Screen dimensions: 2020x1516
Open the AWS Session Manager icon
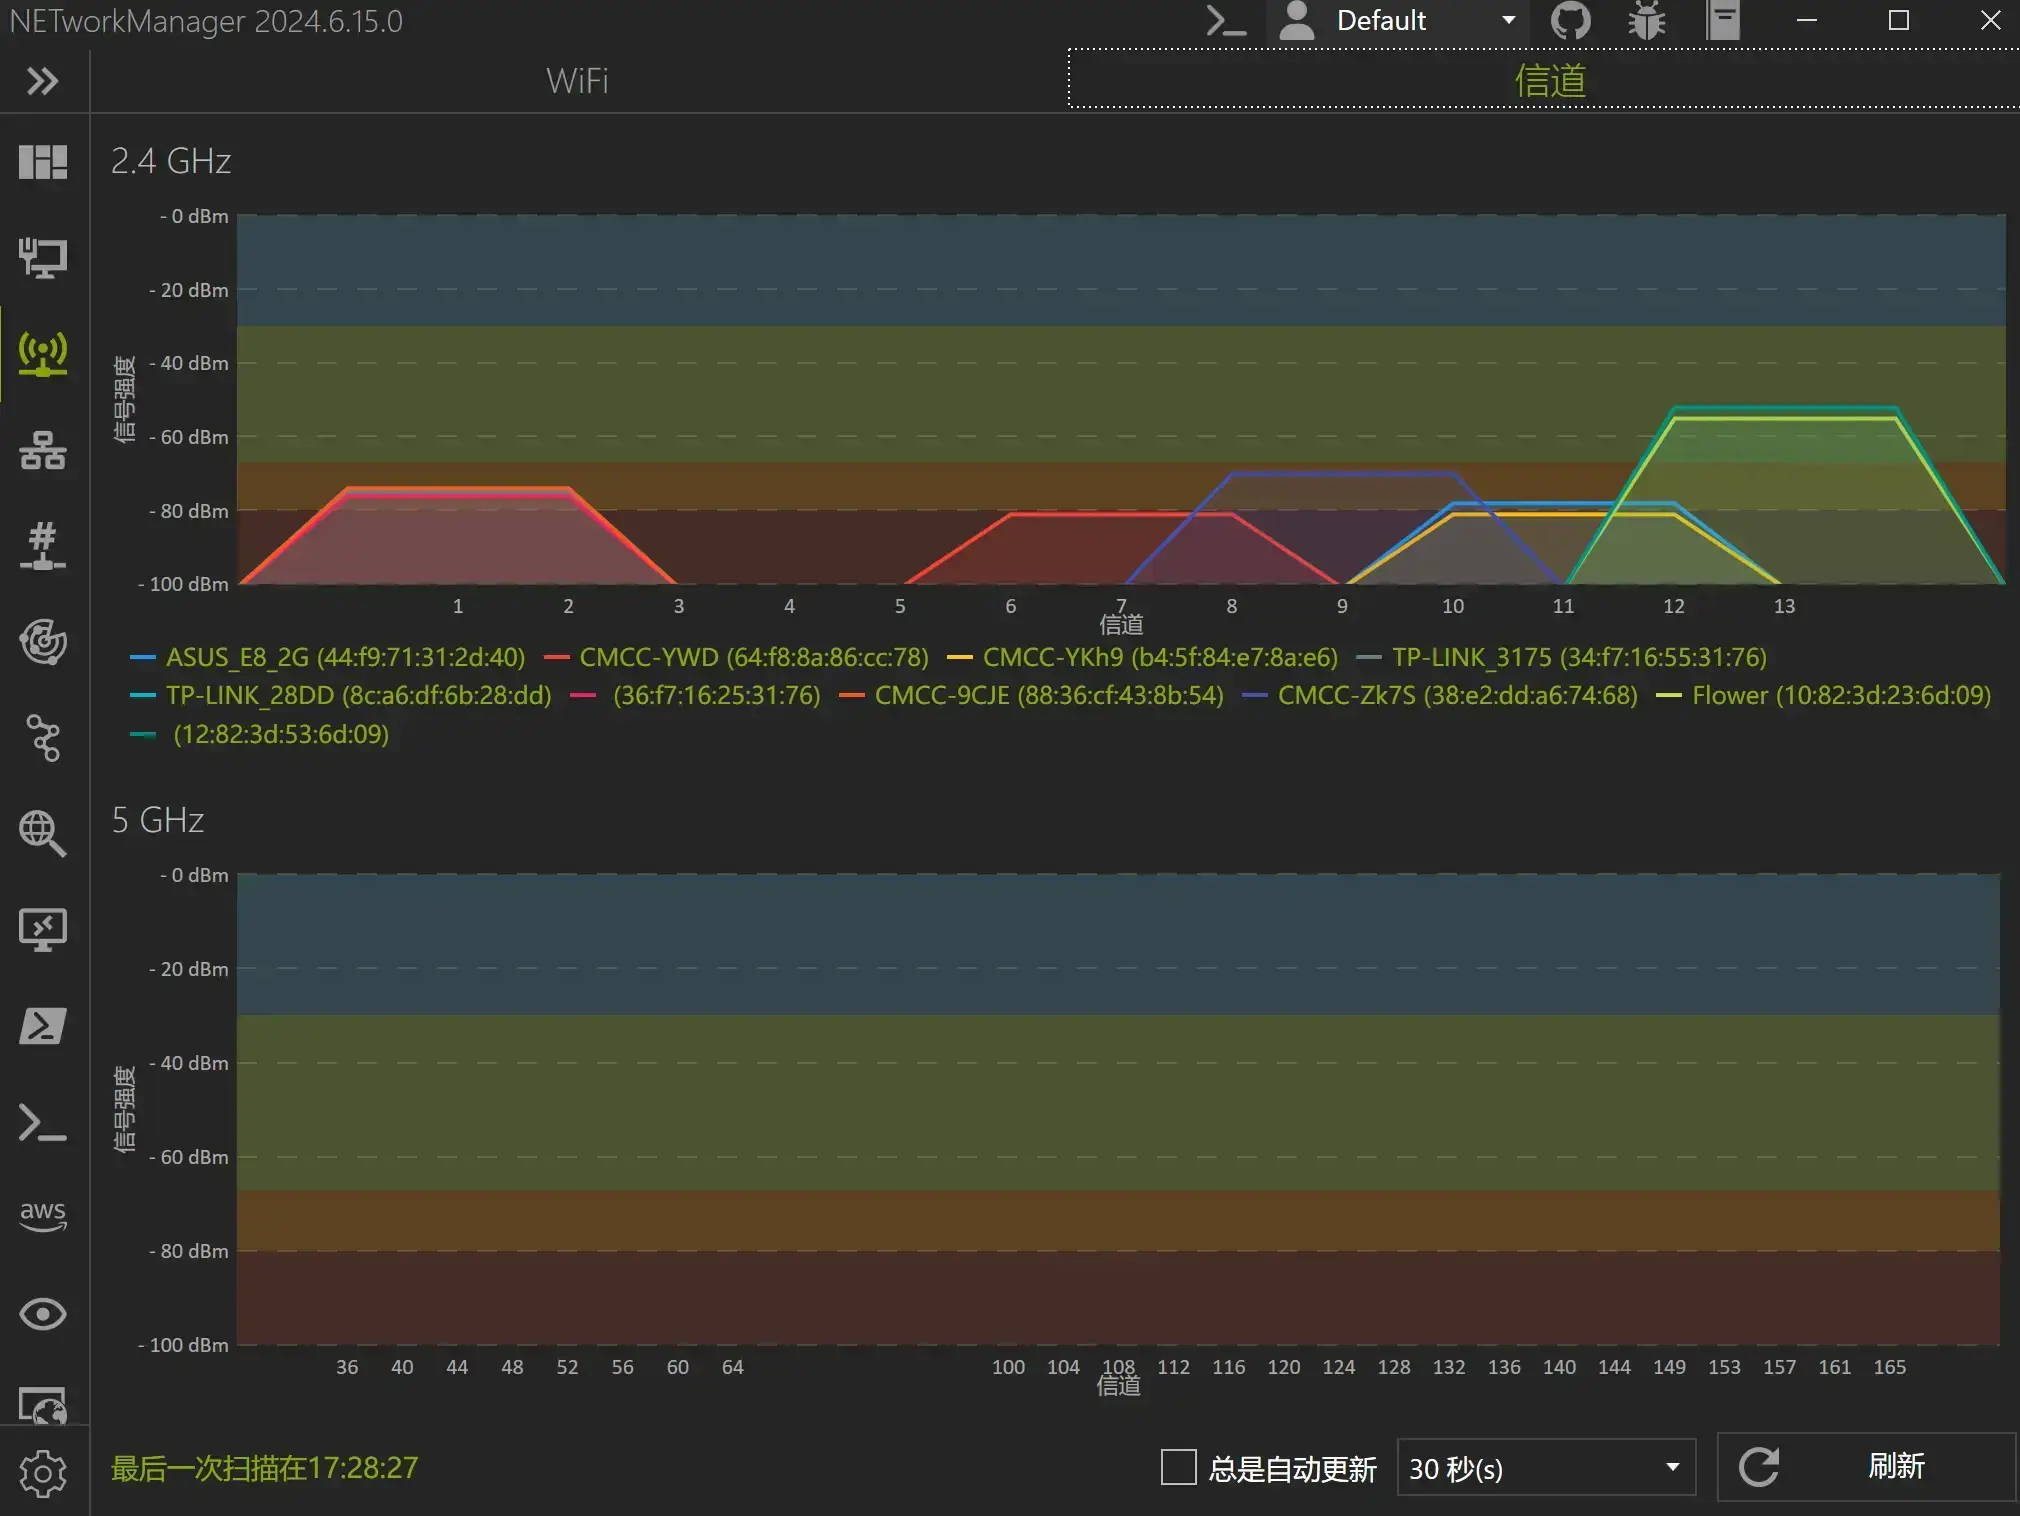coord(42,1216)
